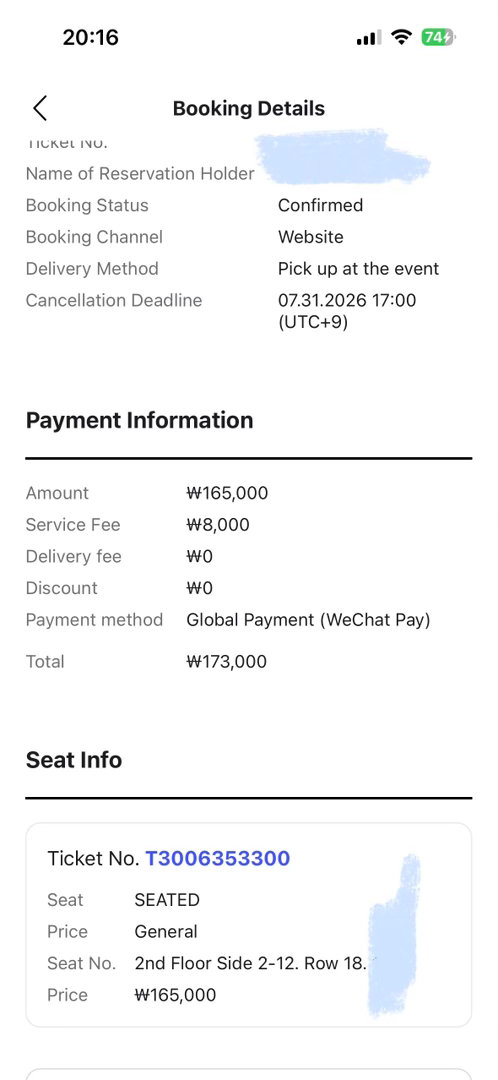Image resolution: width=498 pixels, height=1080 pixels.
Task: Tap the ₩165,000 amount in Payment Information
Action: [227, 493]
